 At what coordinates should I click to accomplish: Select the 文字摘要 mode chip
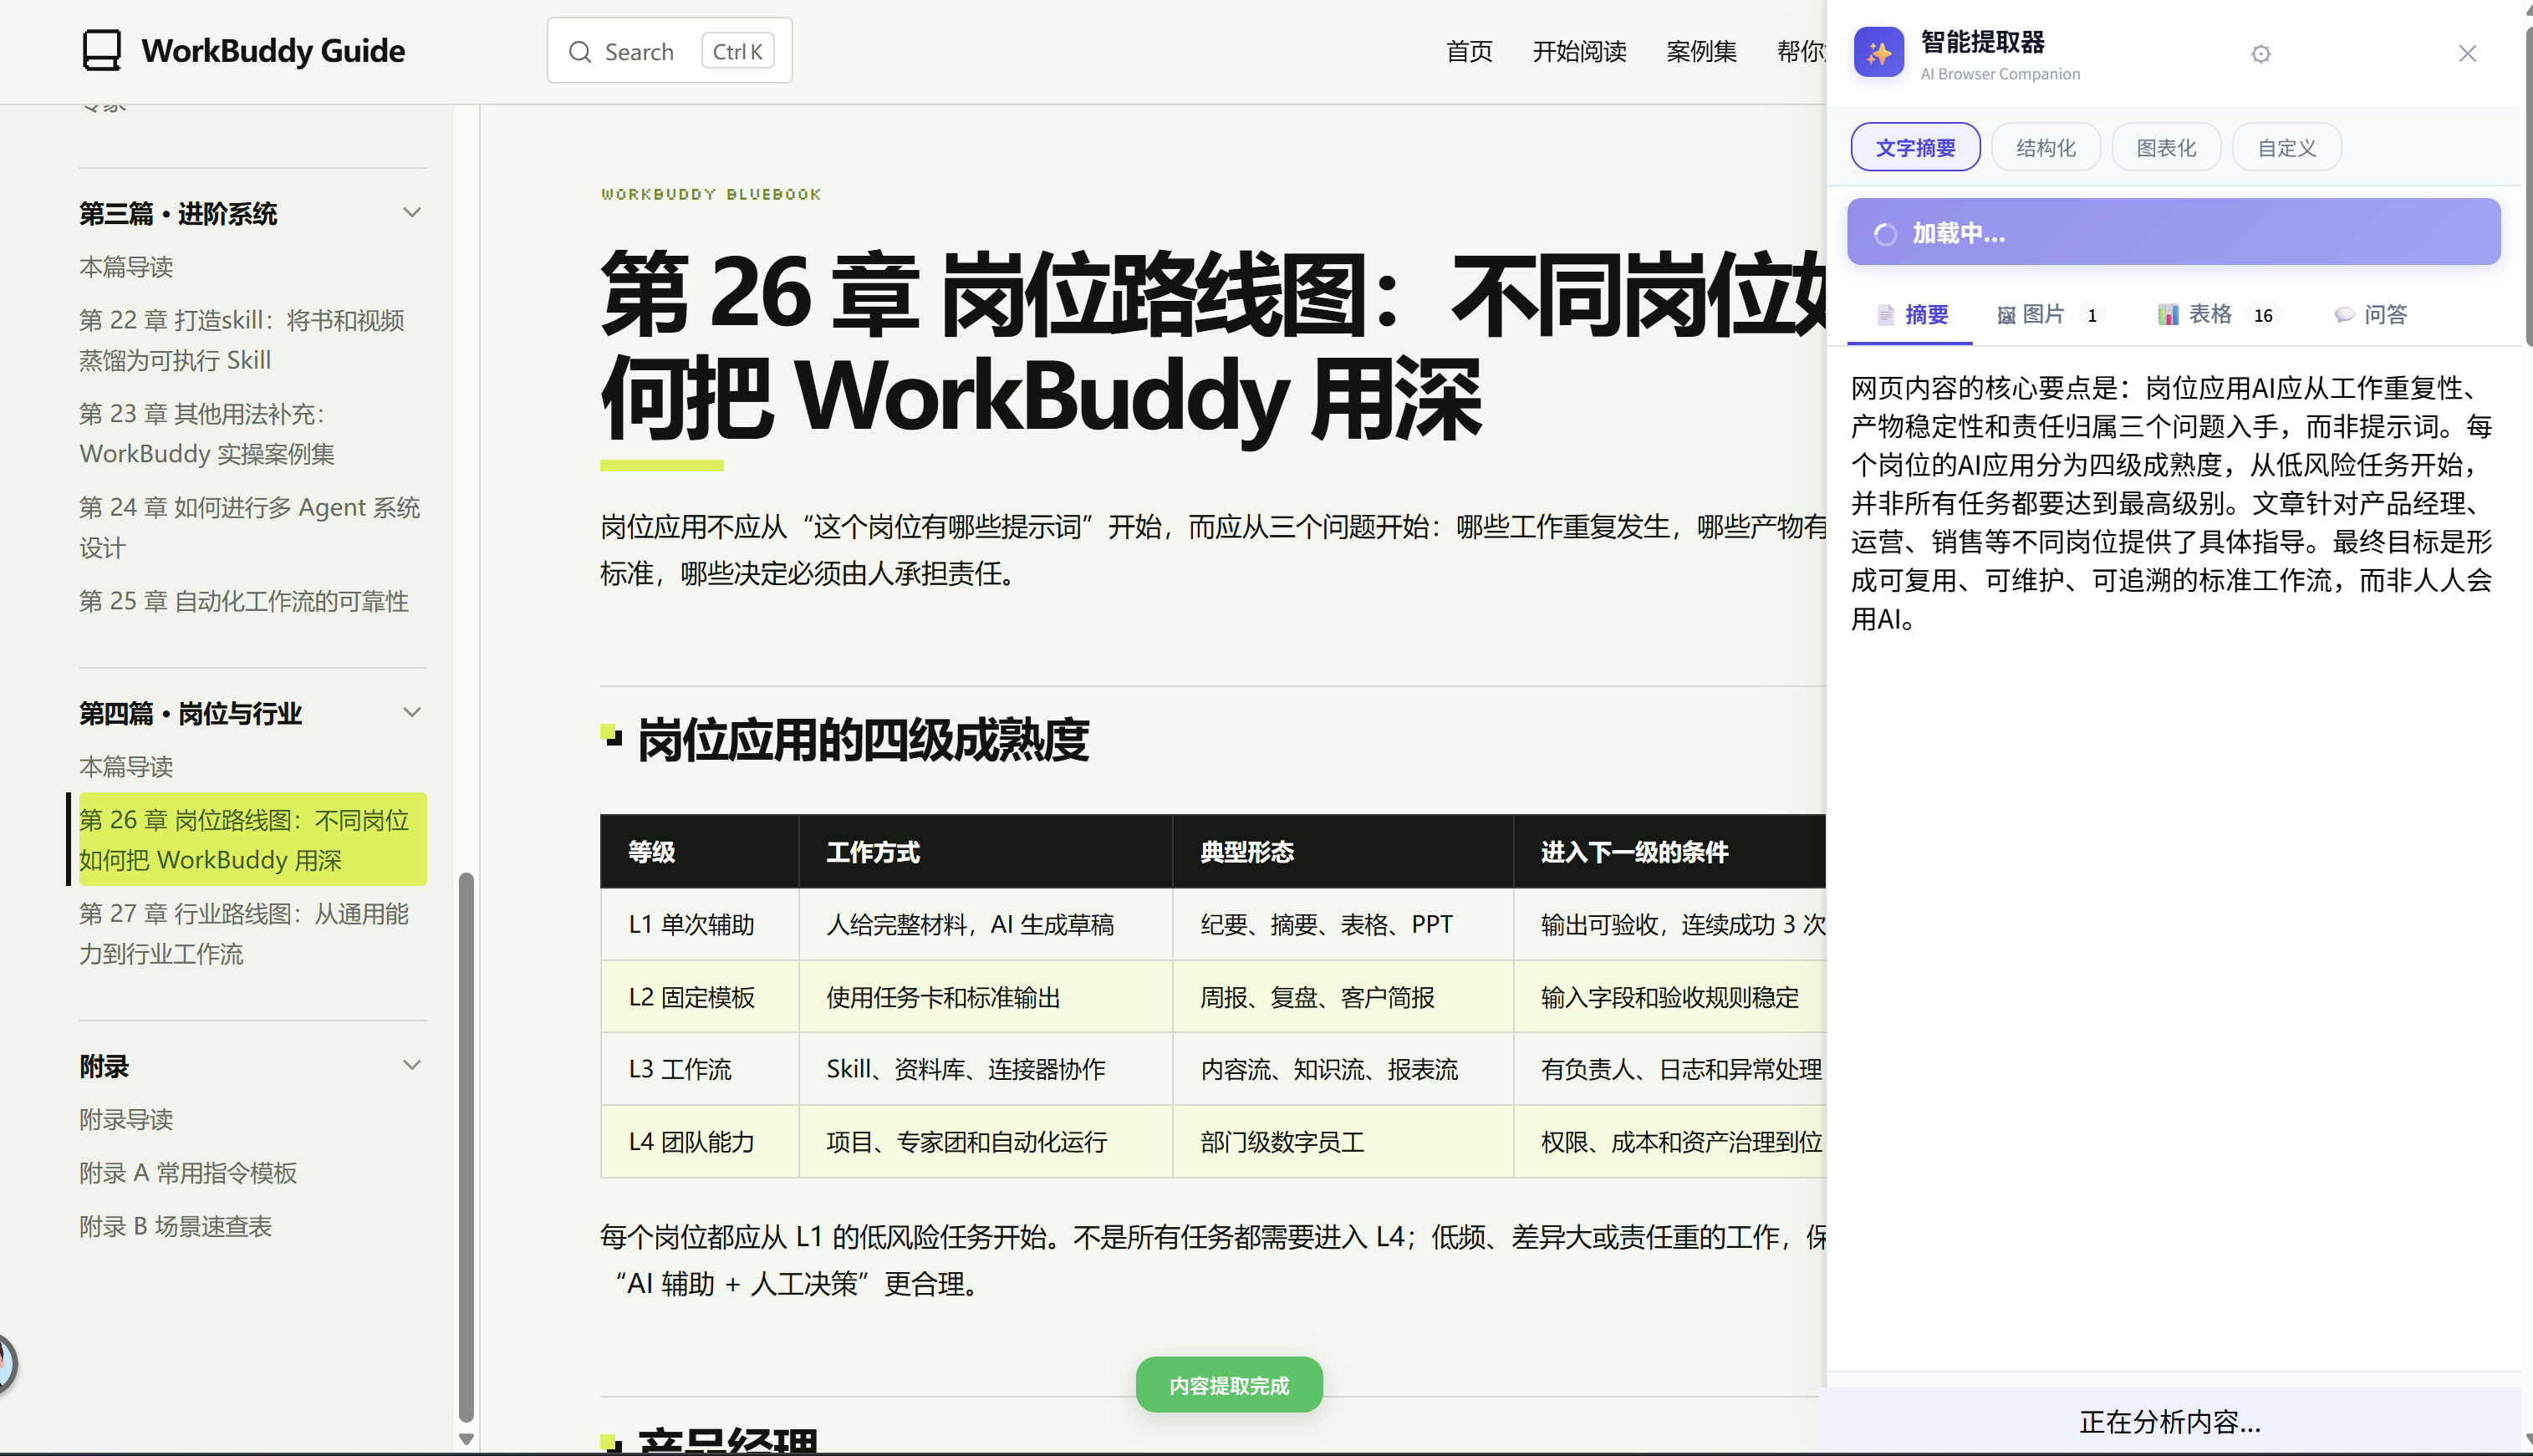click(x=1915, y=148)
